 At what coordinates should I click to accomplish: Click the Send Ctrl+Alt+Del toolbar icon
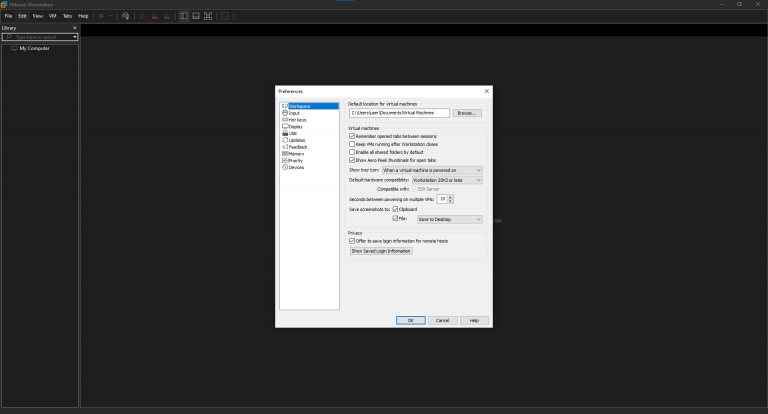tap(125, 16)
